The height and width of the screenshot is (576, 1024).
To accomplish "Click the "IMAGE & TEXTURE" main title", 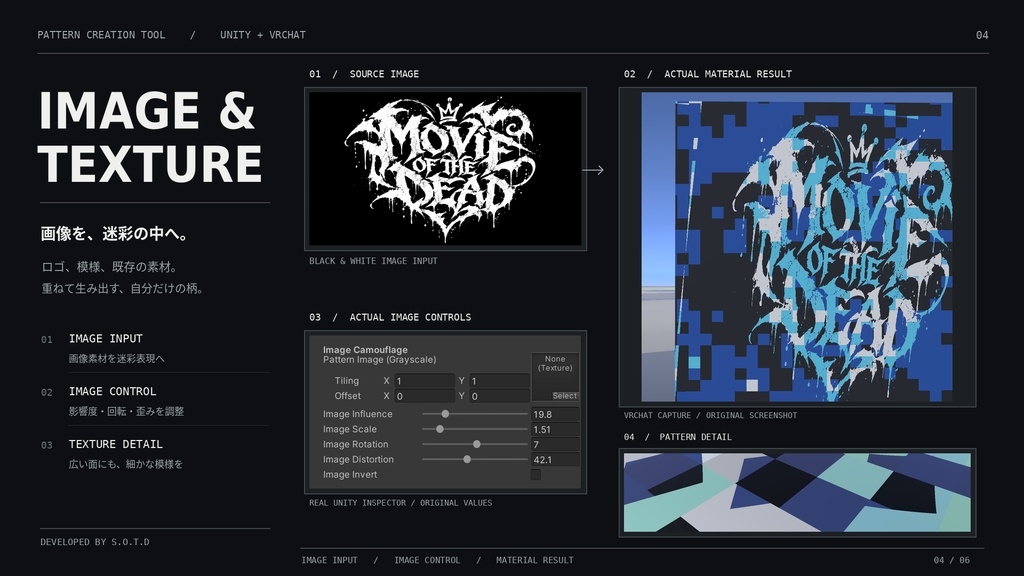I will [x=150, y=136].
